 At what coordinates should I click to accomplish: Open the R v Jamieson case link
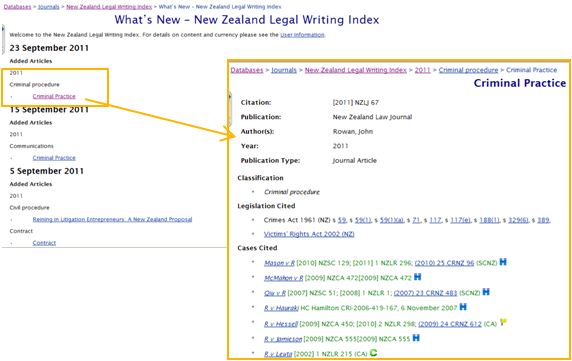pos(283,339)
